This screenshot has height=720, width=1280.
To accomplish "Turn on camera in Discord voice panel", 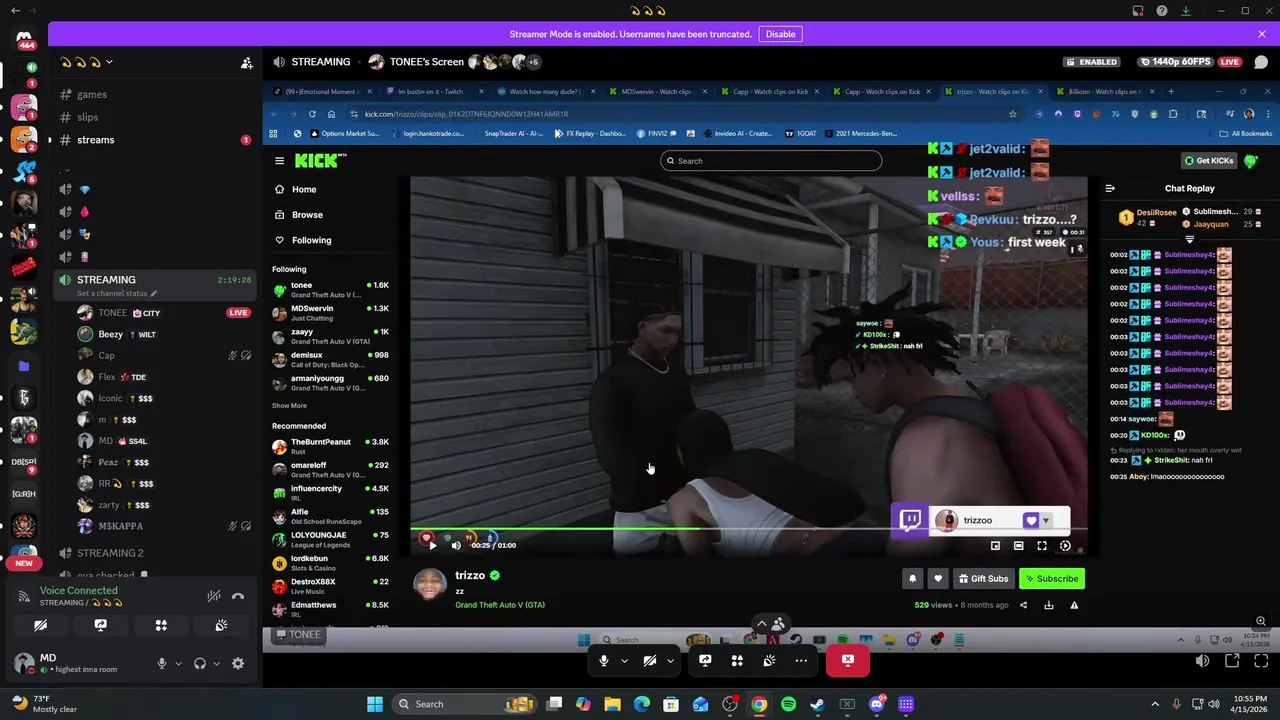I will pos(40,625).
